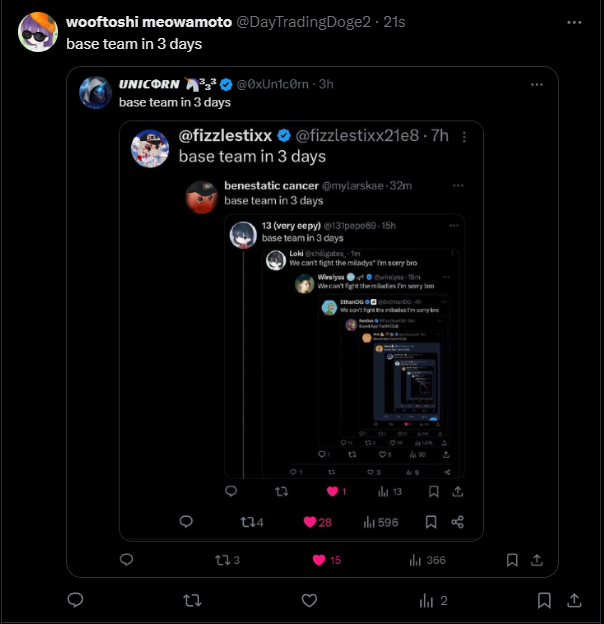Bookmark the outermost wooftoshi tweet
The image size is (604, 624).
(x=543, y=600)
